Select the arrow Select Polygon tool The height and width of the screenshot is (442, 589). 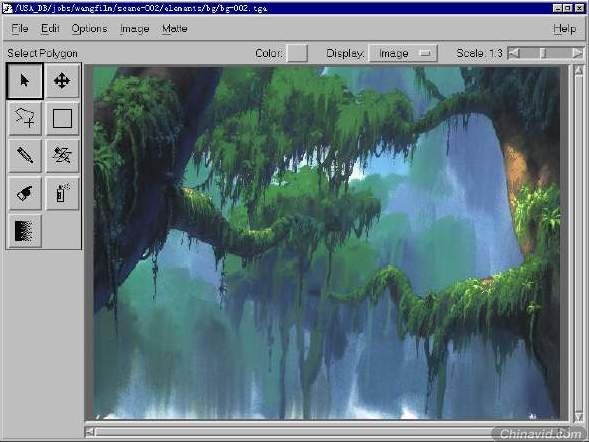25,81
